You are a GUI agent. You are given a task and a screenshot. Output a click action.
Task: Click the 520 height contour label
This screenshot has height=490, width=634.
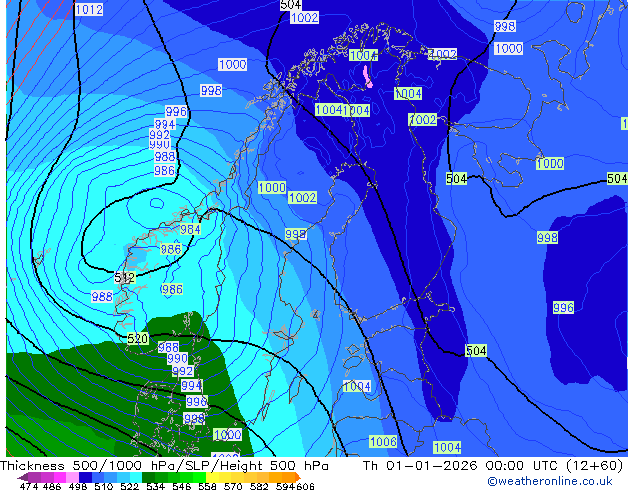(137, 338)
